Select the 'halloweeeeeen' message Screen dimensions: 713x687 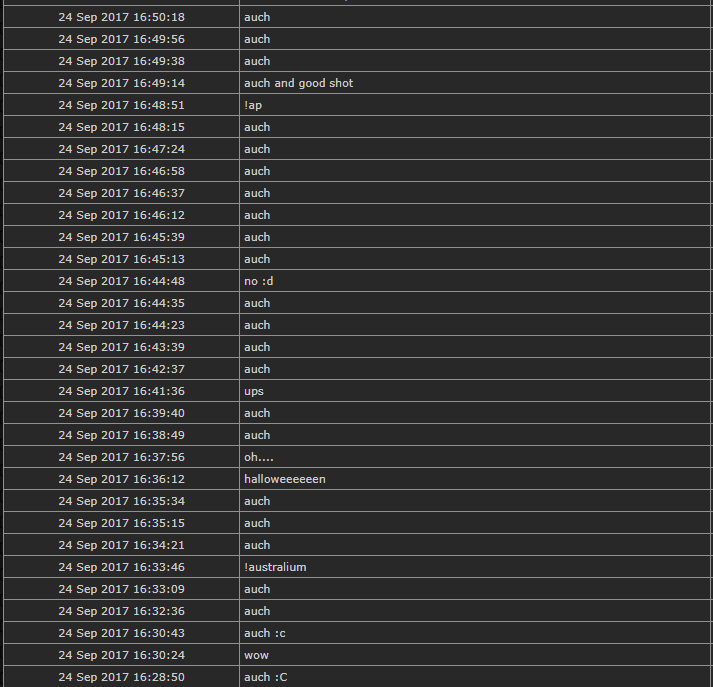point(285,479)
